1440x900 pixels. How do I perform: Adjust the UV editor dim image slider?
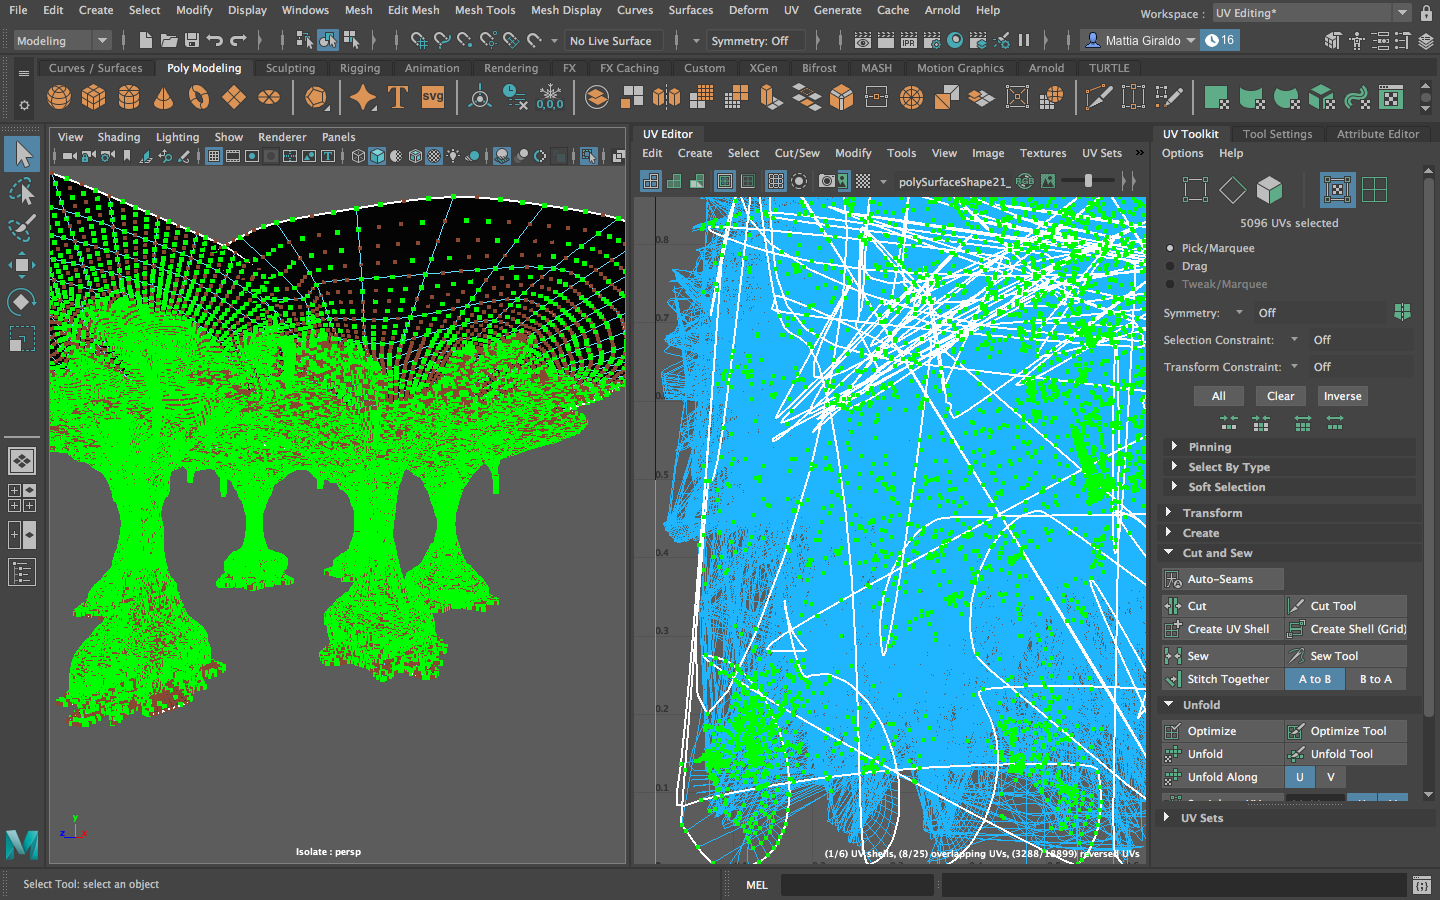[1088, 181]
